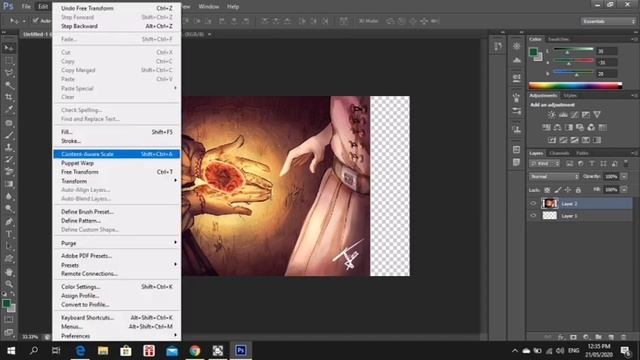This screenshot has height=360, width=640.
Task: Open the Opacity slider arrow
Action: pos(624,177)
